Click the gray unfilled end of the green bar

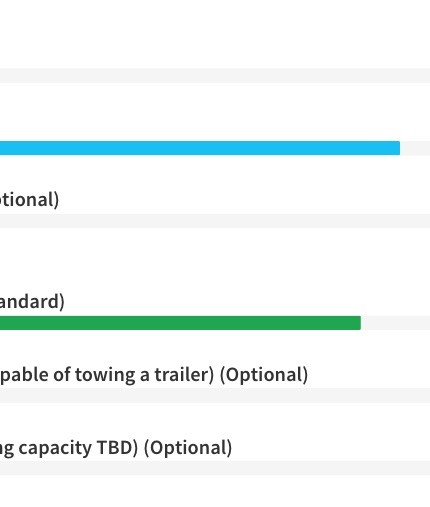click(x=395, y=323)
